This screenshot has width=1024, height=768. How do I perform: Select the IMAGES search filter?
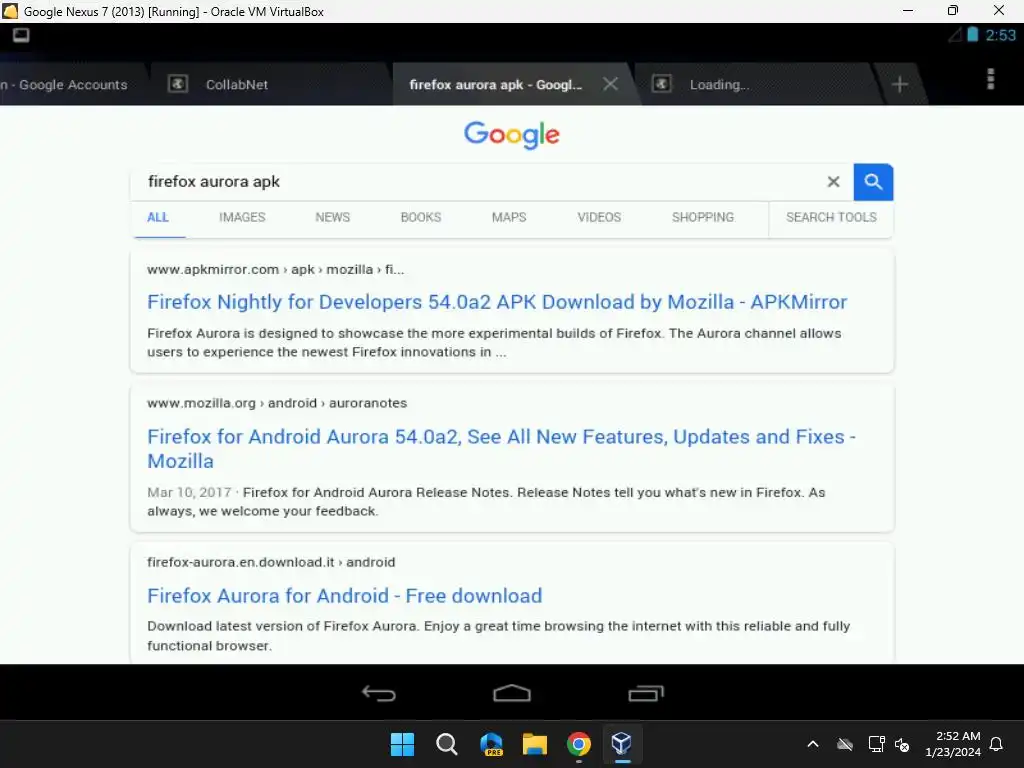(x=242, y=217)
